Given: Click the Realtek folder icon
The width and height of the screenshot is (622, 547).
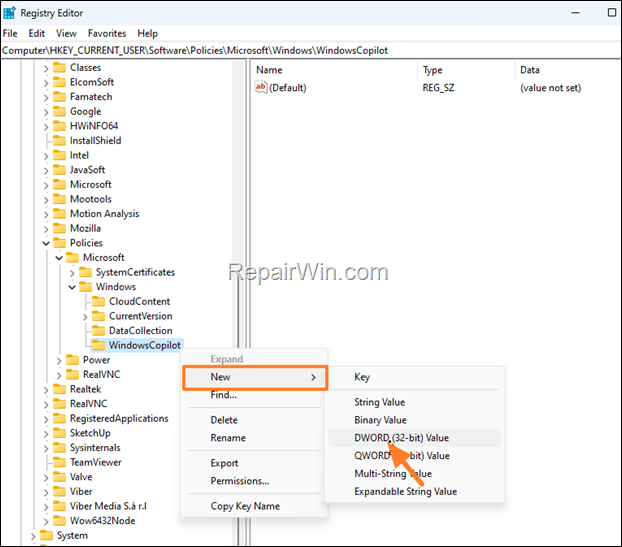Looking at the screenshot, I should pos(60,389).
